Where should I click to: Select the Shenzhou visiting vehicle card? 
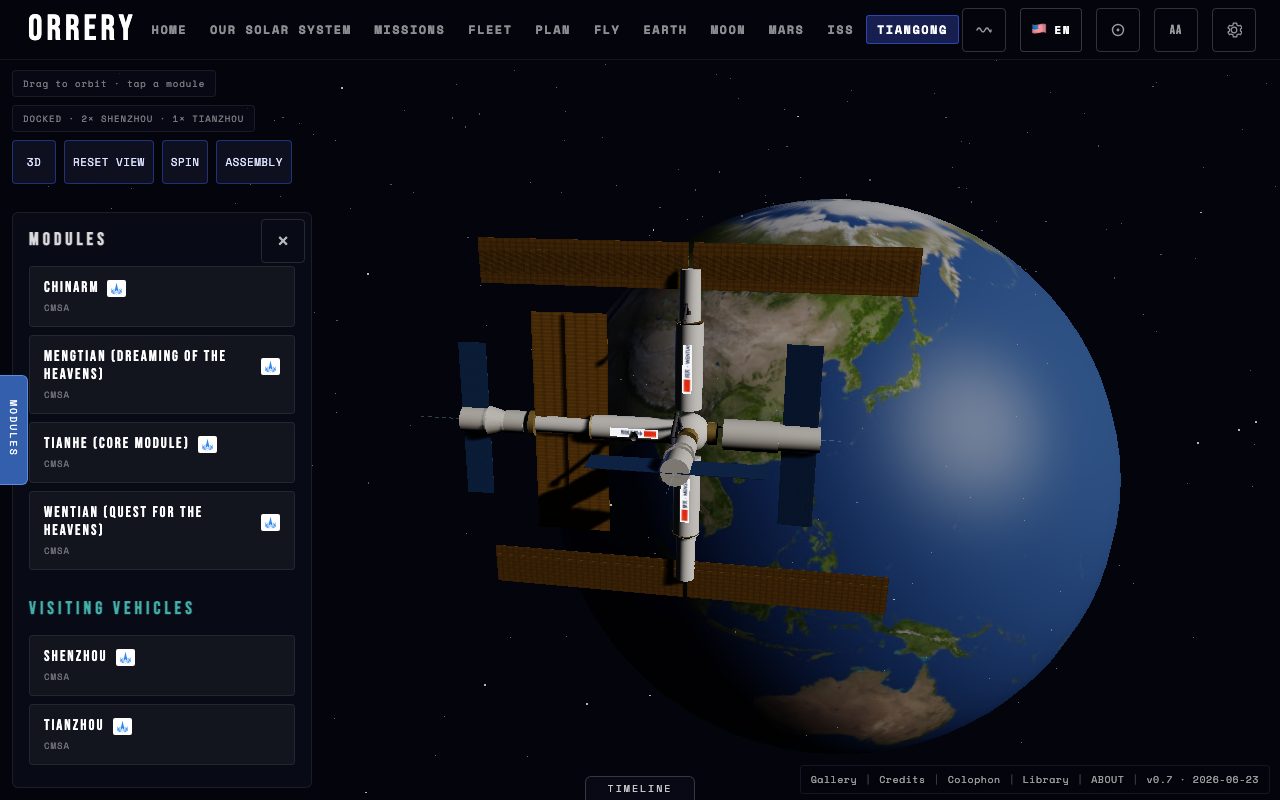162,665
